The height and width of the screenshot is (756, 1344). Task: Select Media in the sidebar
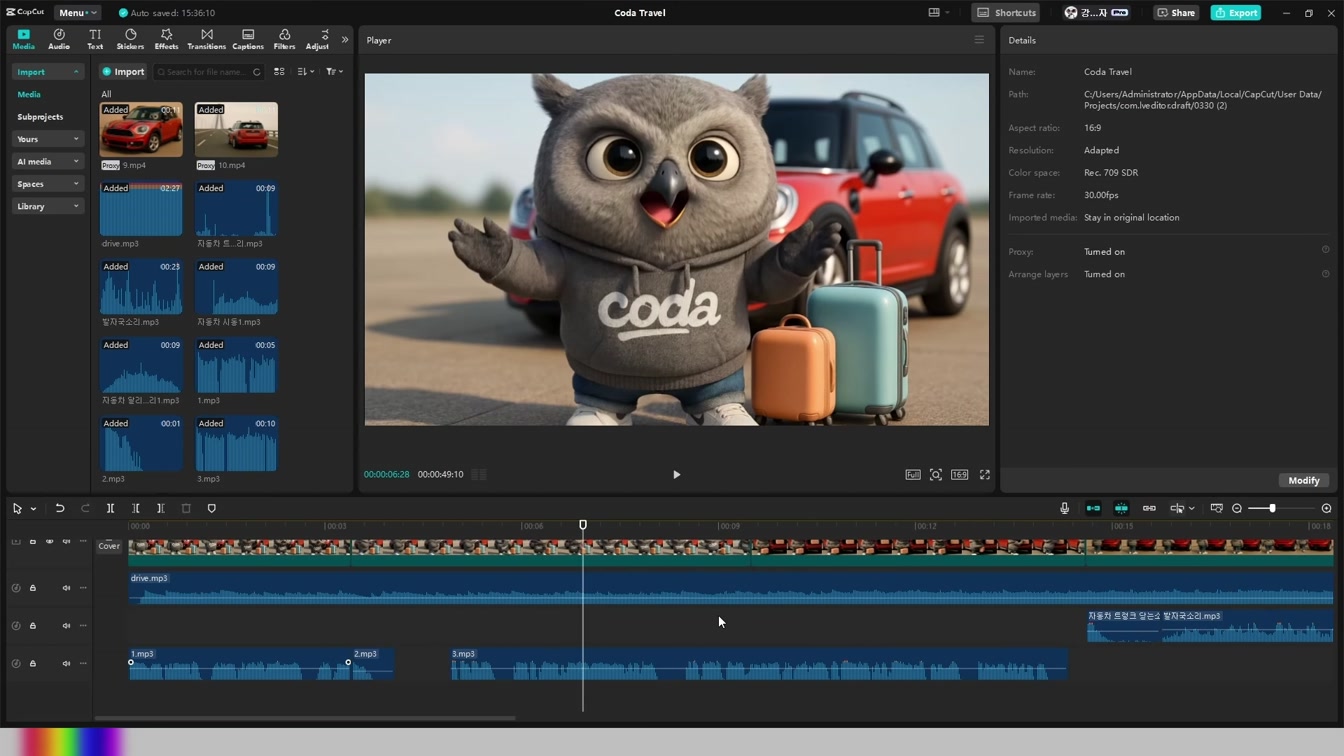pyautogui.click(x=29, y=94)
